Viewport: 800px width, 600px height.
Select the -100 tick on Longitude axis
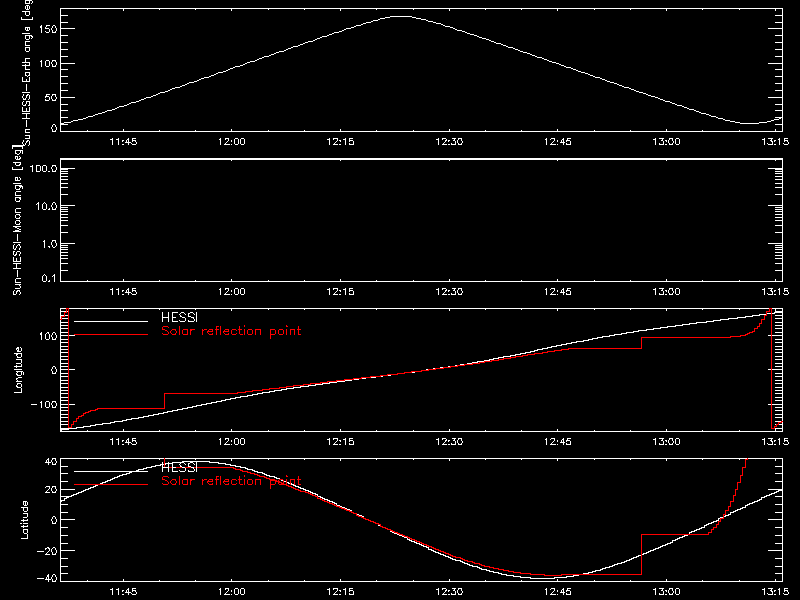click(44, 404)
